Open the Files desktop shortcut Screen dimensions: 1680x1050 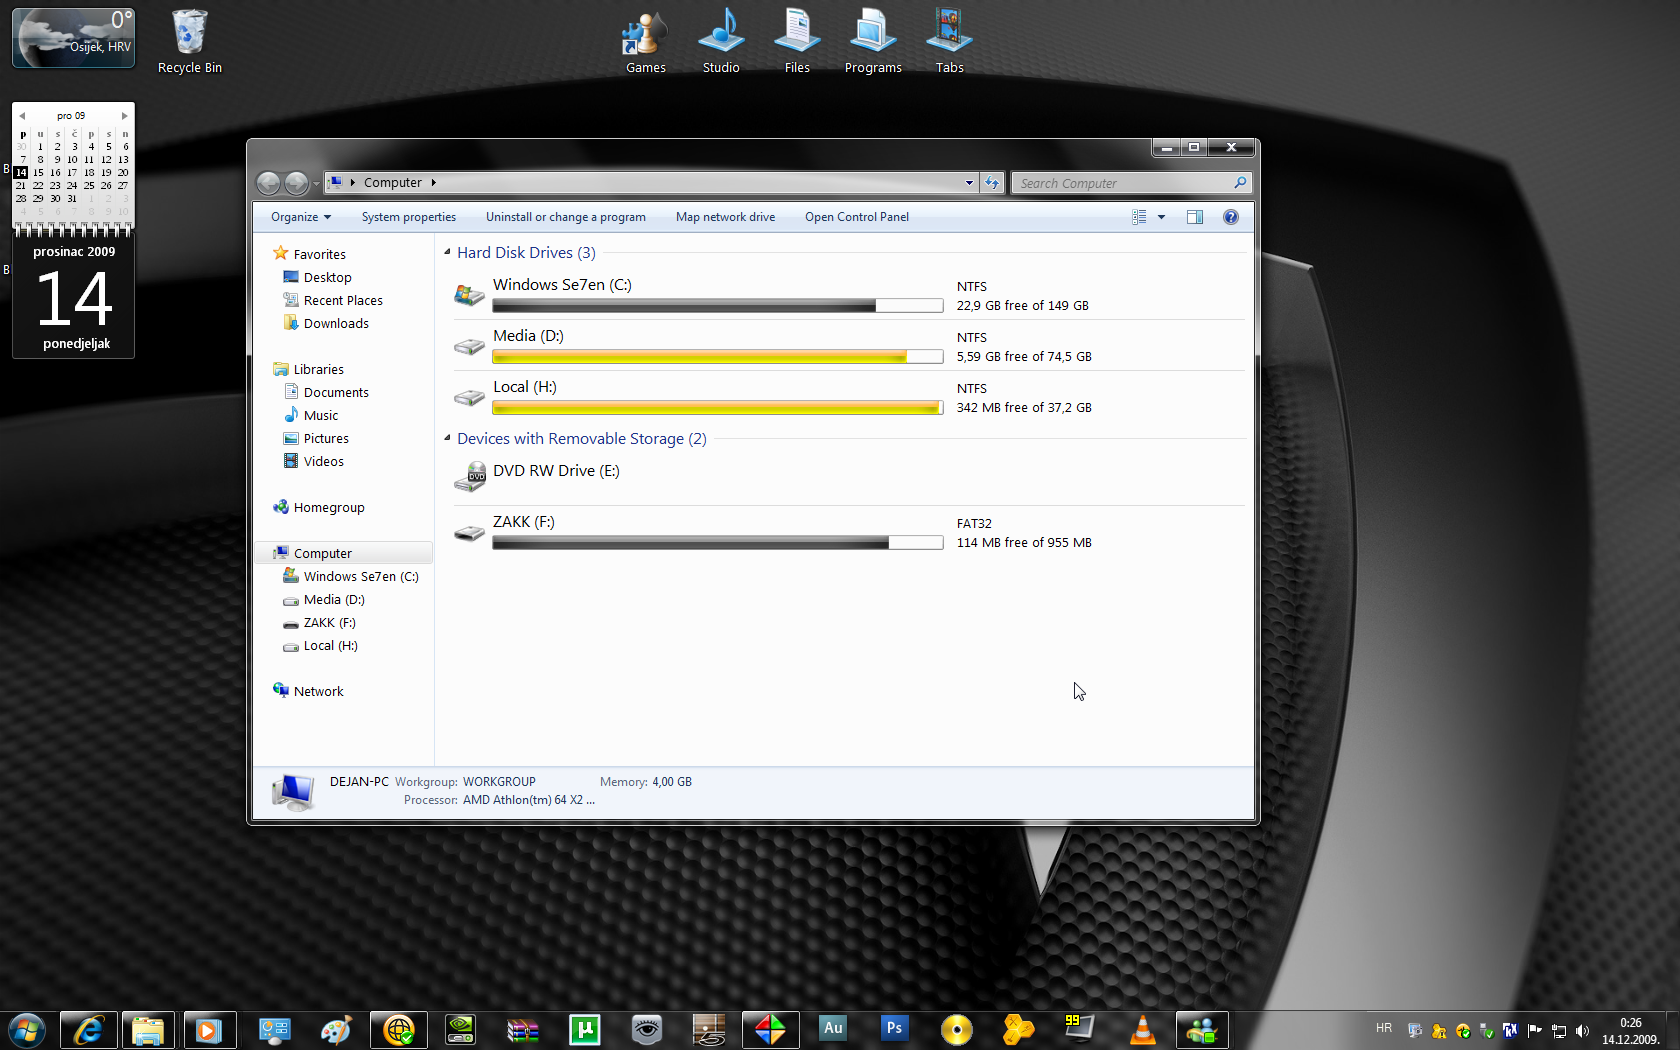click(797, 41)
